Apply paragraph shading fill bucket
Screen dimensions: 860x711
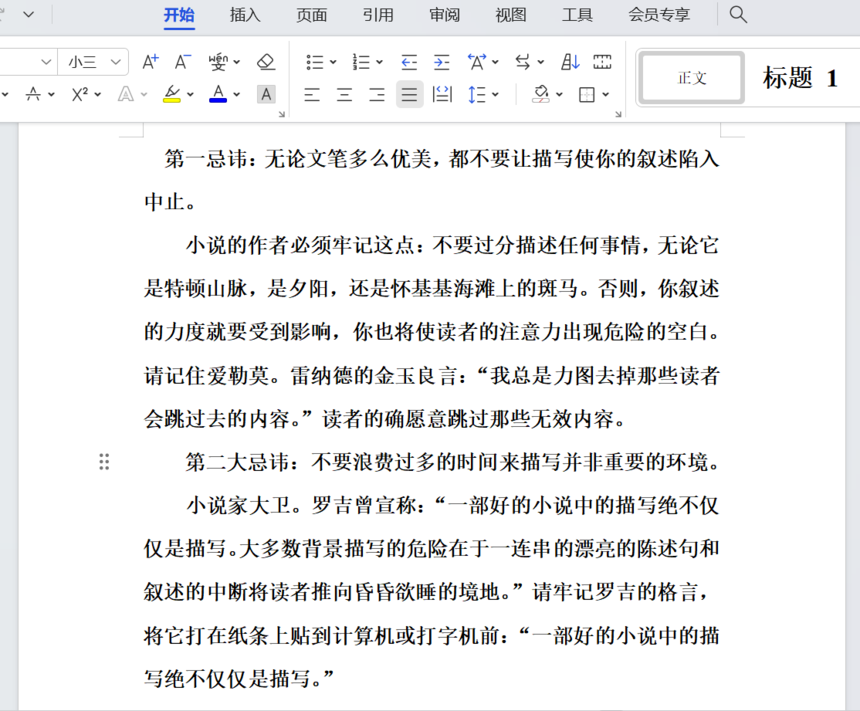click(541, 94)
